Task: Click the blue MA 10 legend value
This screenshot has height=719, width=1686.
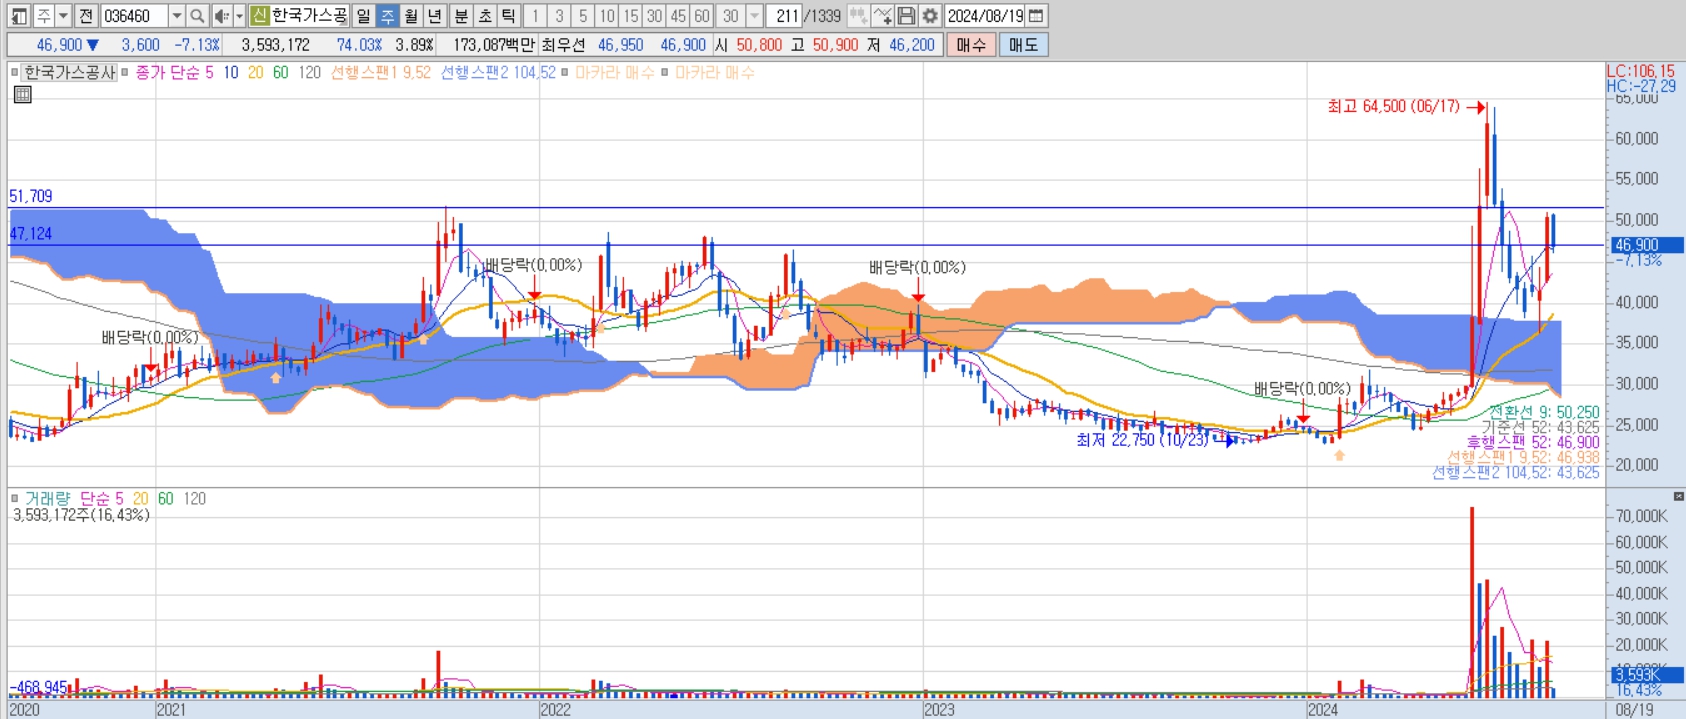Action: [231, 73]
